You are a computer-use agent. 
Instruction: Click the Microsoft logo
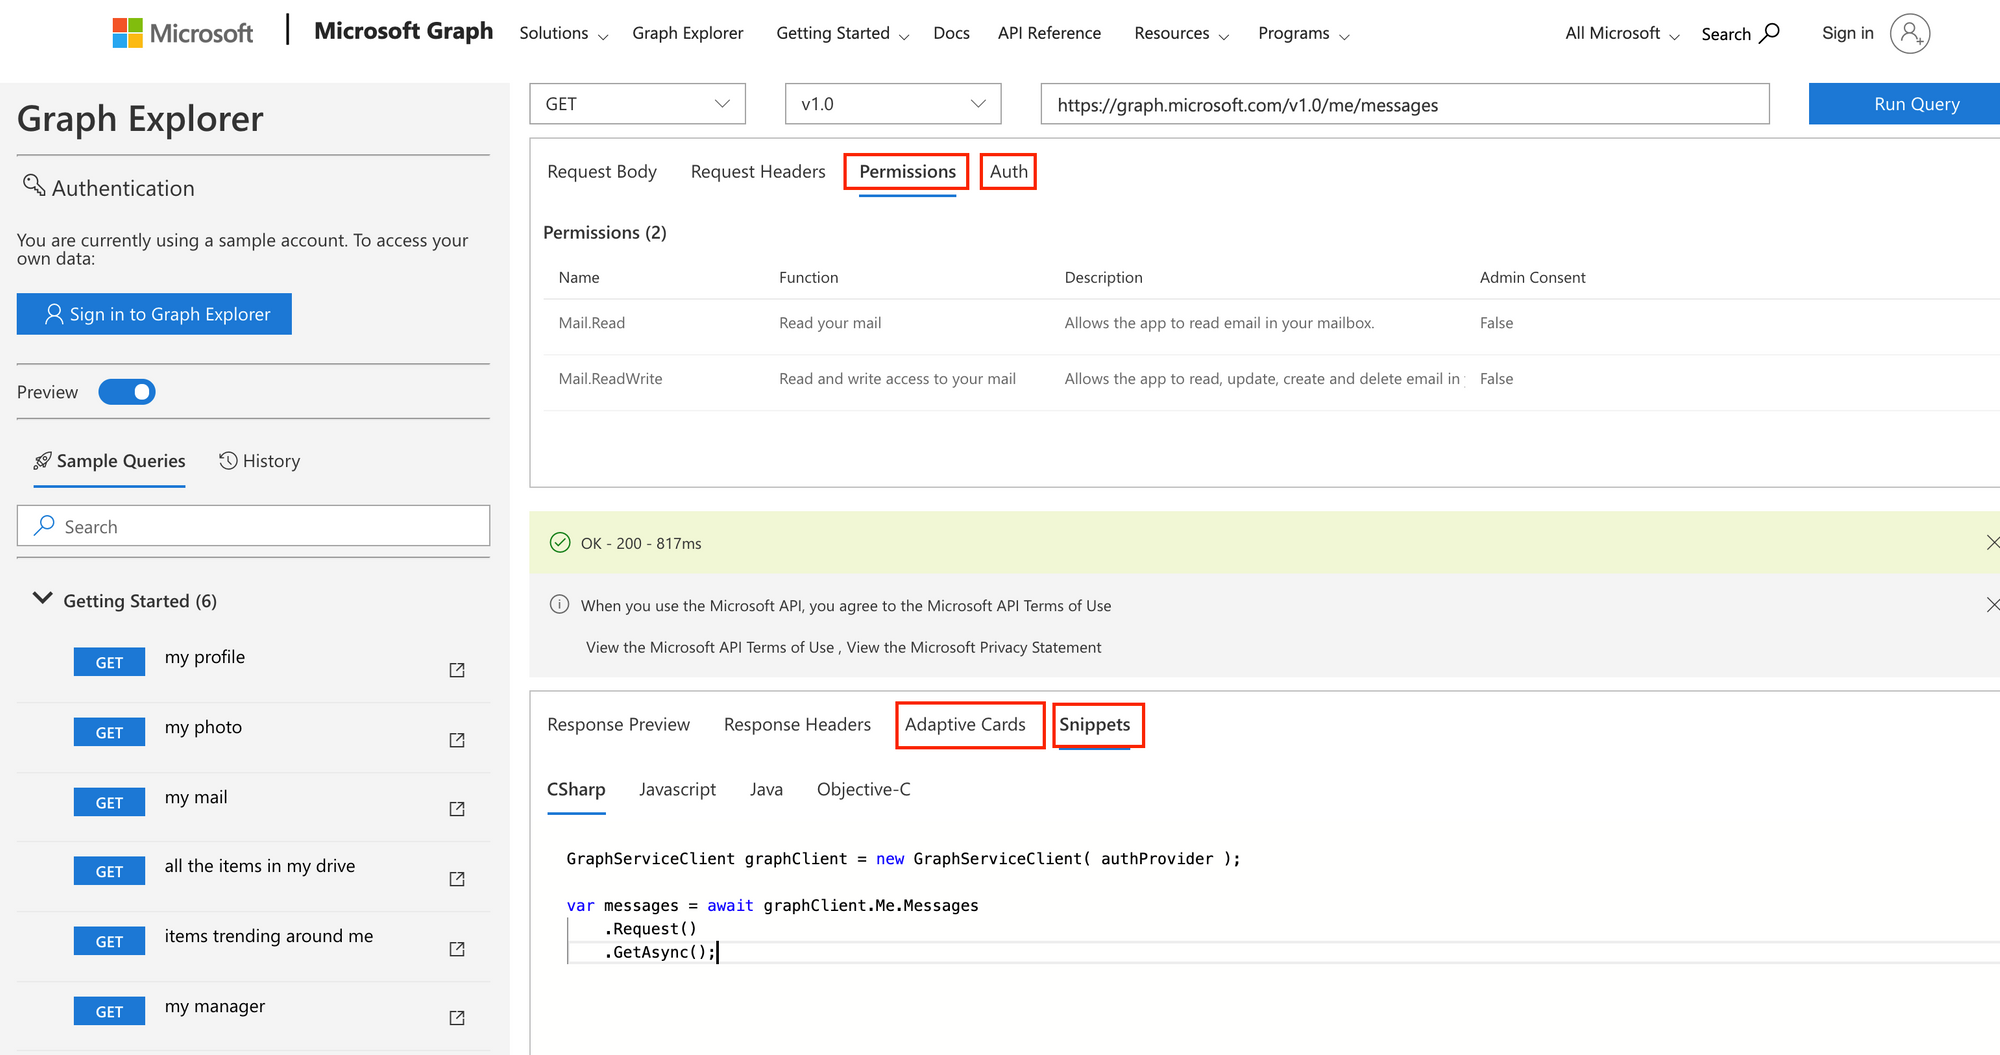click(x=183, y=33)
